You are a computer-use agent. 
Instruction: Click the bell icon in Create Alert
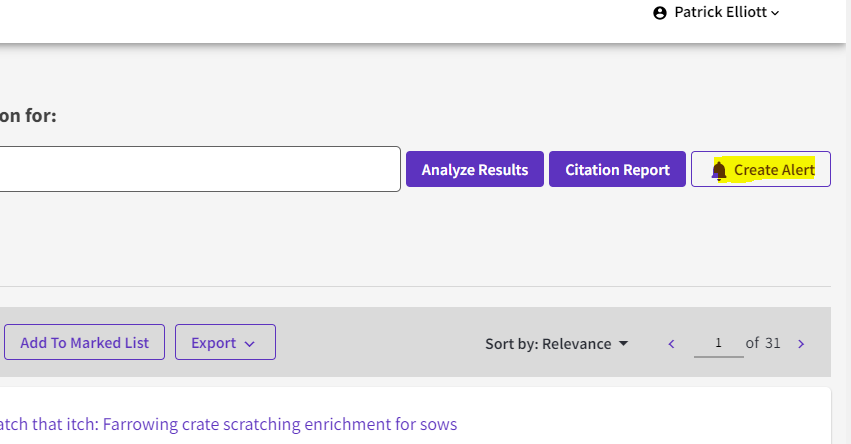[x=719, y=171]
